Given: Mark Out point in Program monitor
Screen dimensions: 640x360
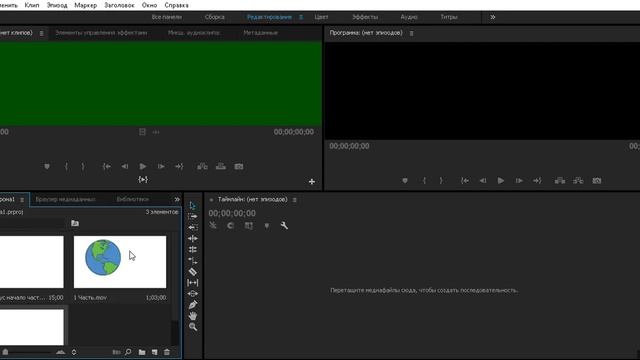Looking at the screenshot, I should (441, 180).
